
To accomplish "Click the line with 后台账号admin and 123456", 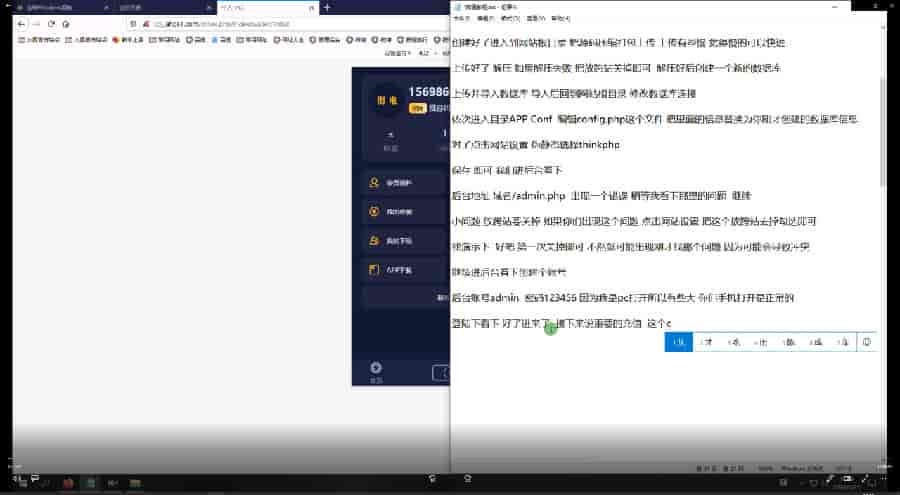I will click(x=623, y=297).
